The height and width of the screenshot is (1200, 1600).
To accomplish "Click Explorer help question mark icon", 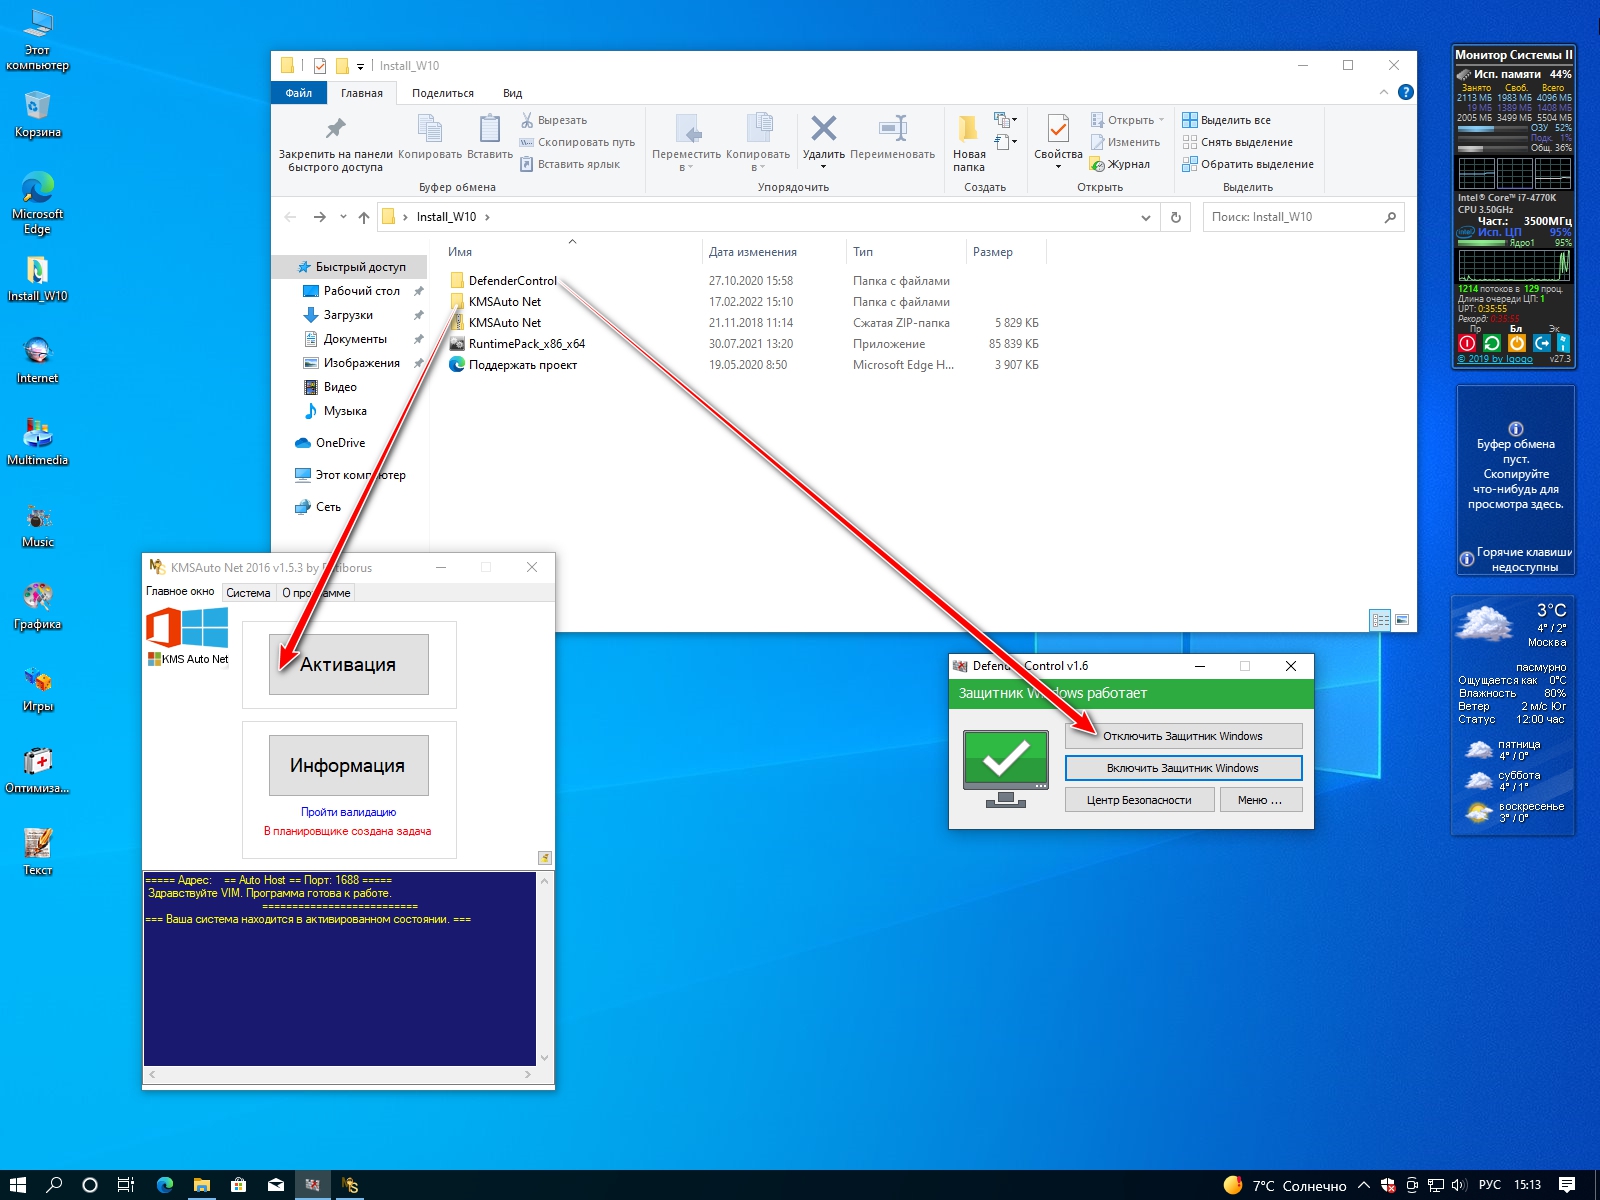I will (1405, 92).
